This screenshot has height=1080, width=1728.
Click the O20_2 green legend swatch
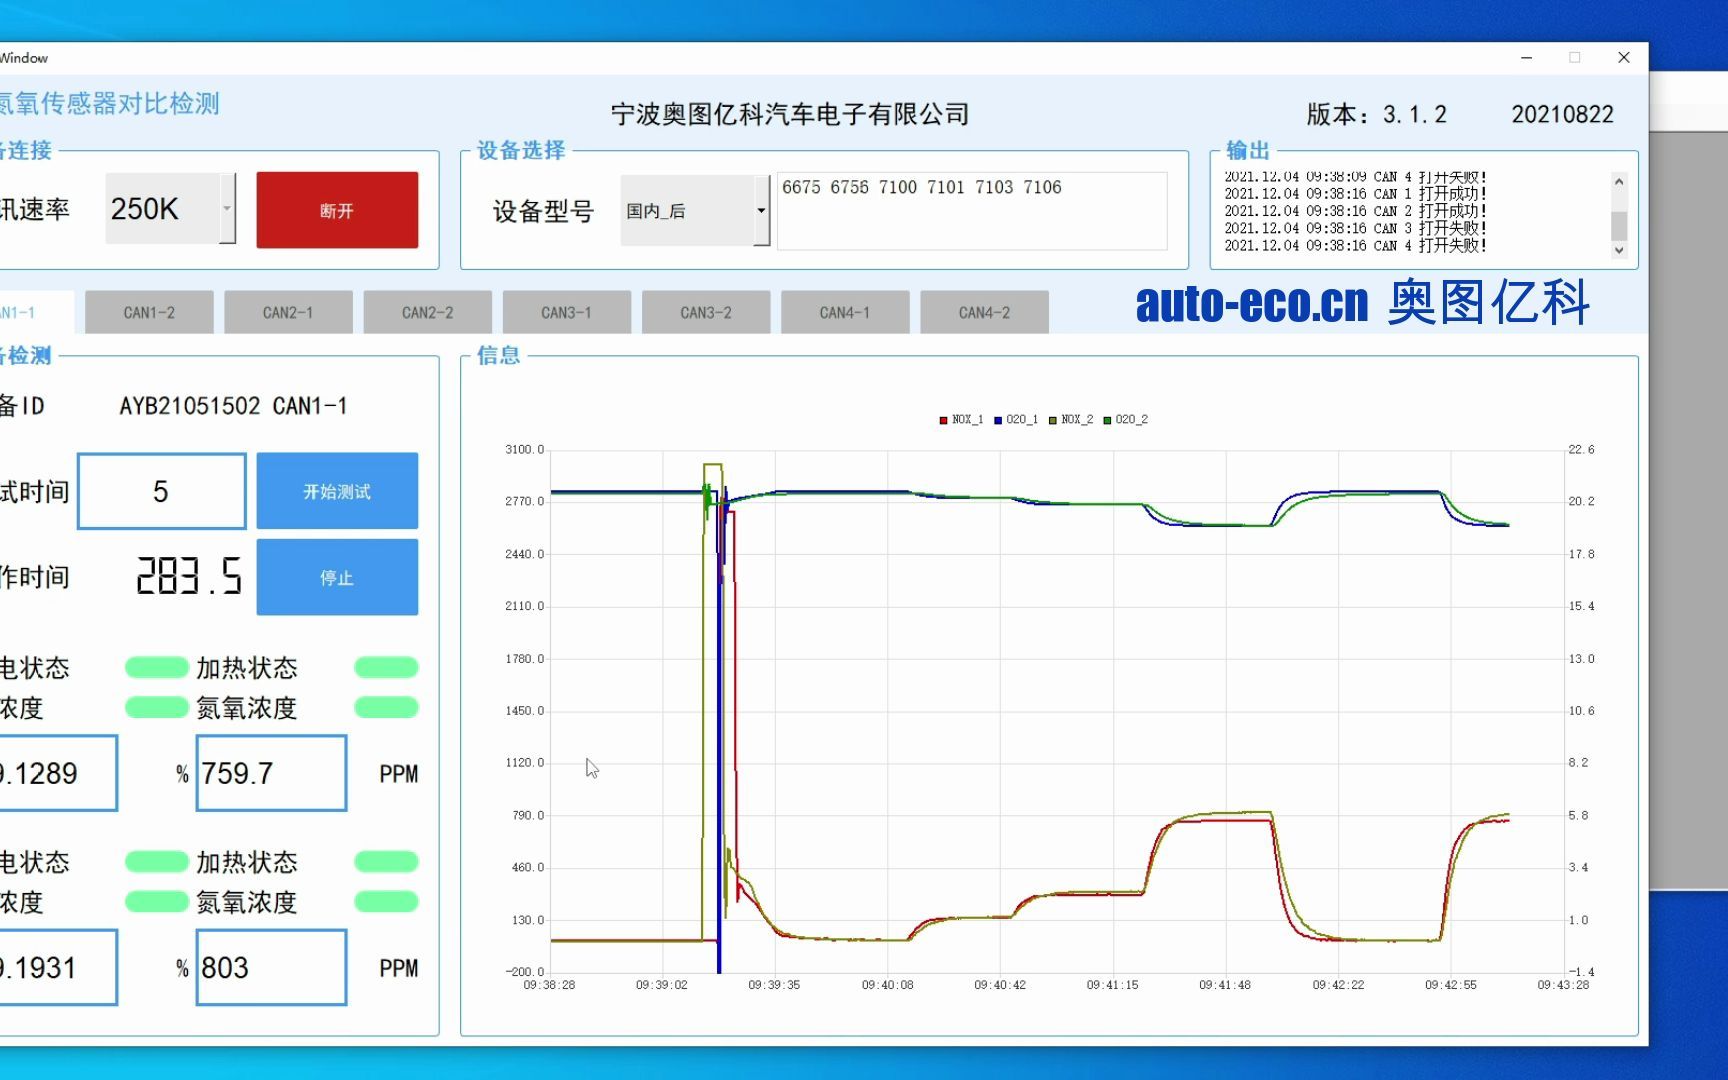[x=1107, y=420]
